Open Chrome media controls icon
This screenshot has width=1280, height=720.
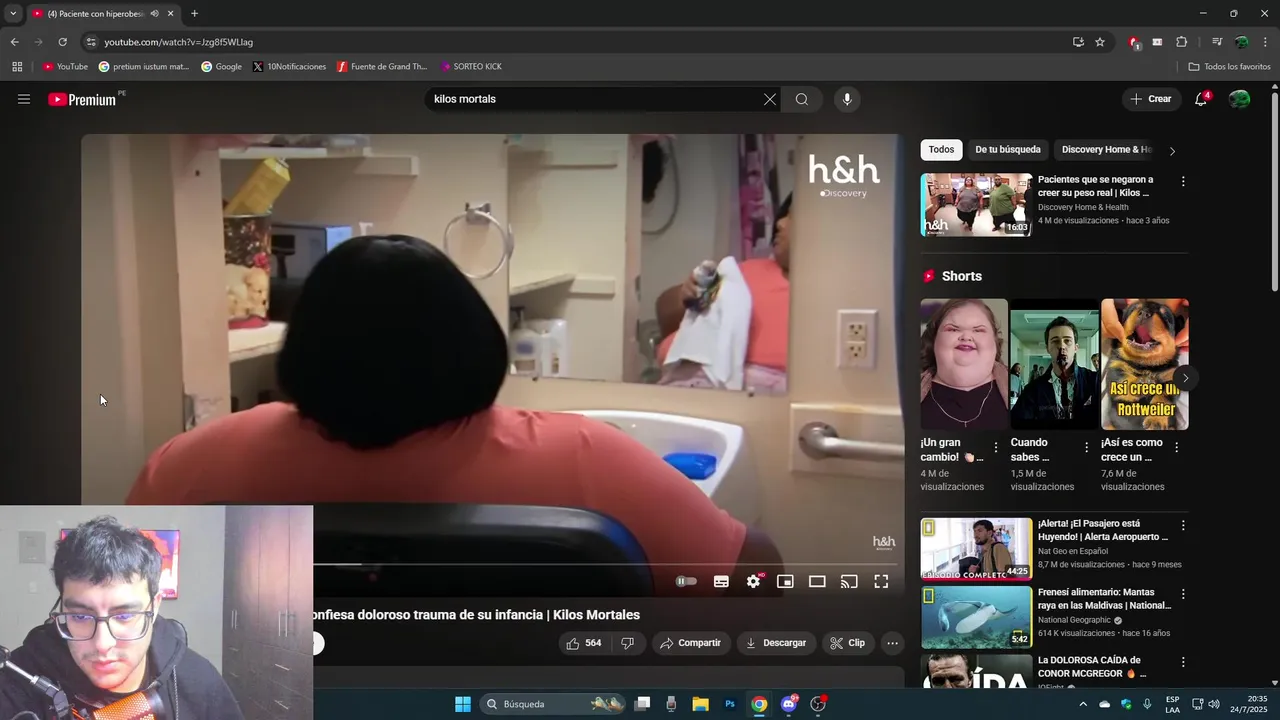pyautogui.click(x=1217, y=42)
